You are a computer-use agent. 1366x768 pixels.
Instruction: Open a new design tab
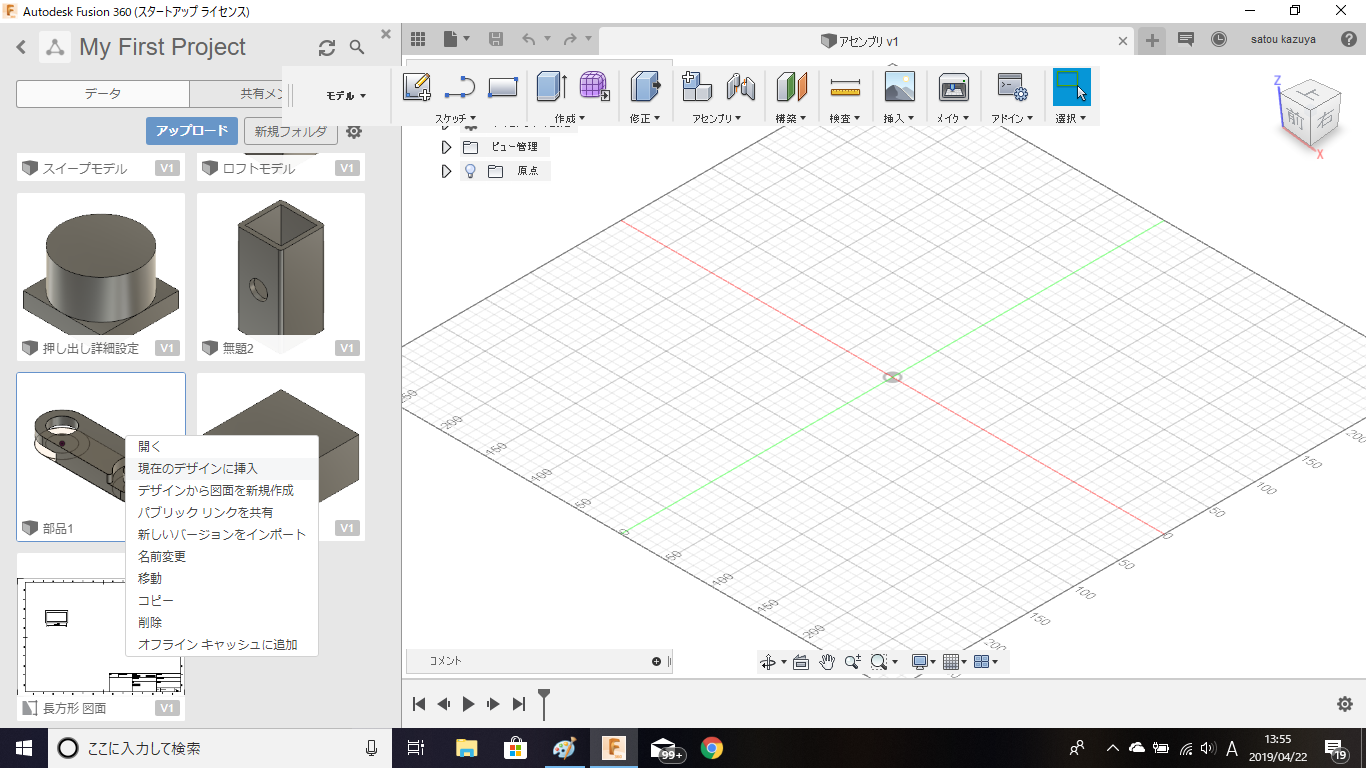(x=1153, y=40)
